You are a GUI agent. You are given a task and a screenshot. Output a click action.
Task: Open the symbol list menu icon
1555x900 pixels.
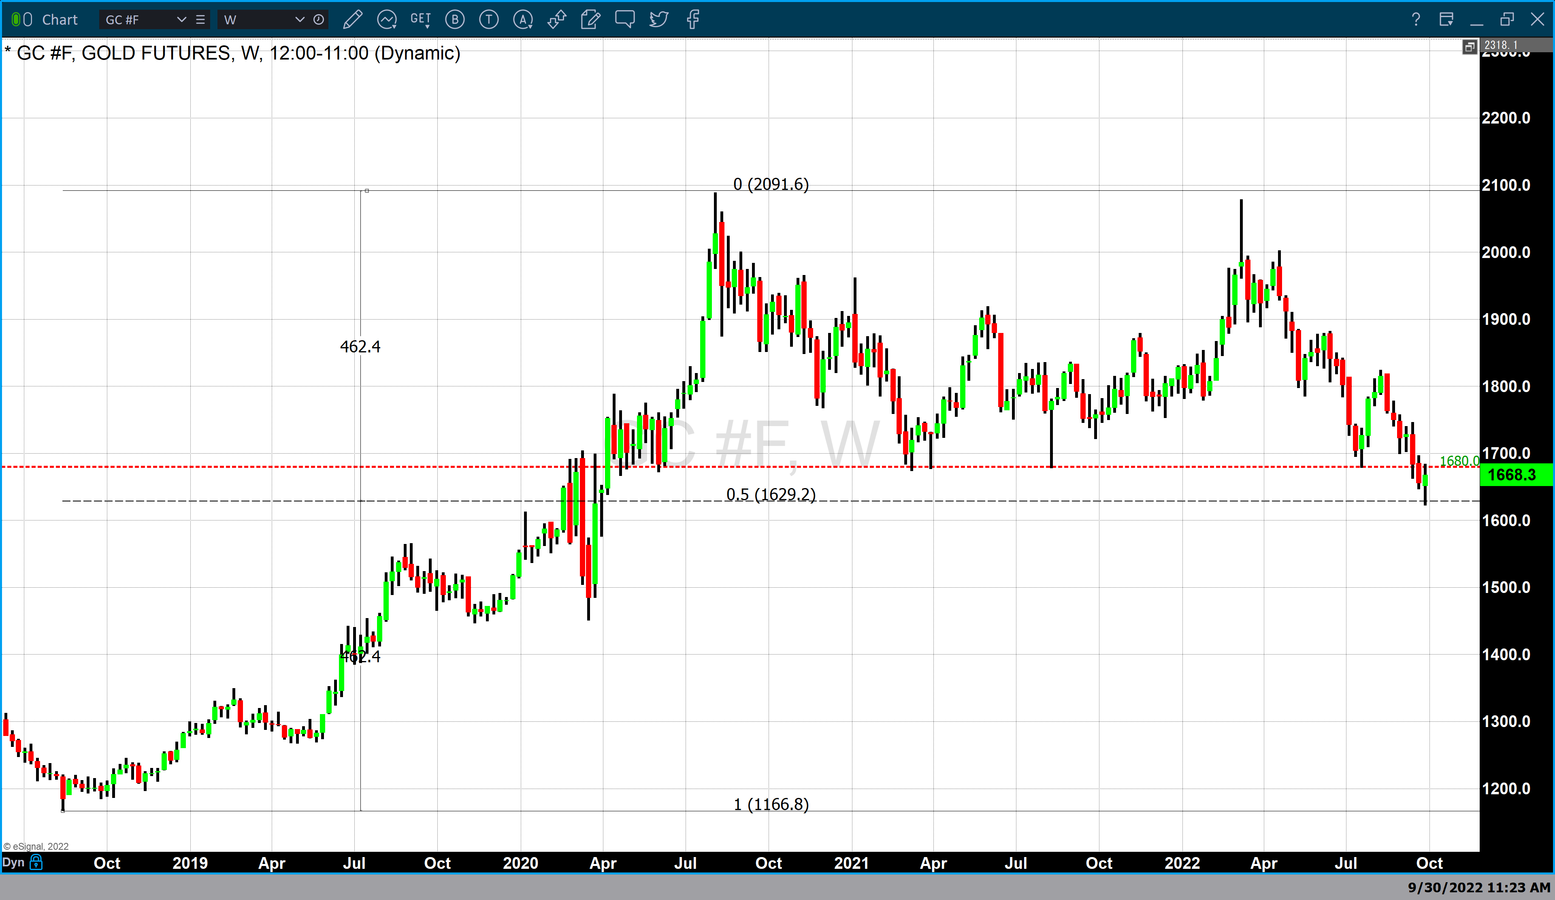point(201,19)
